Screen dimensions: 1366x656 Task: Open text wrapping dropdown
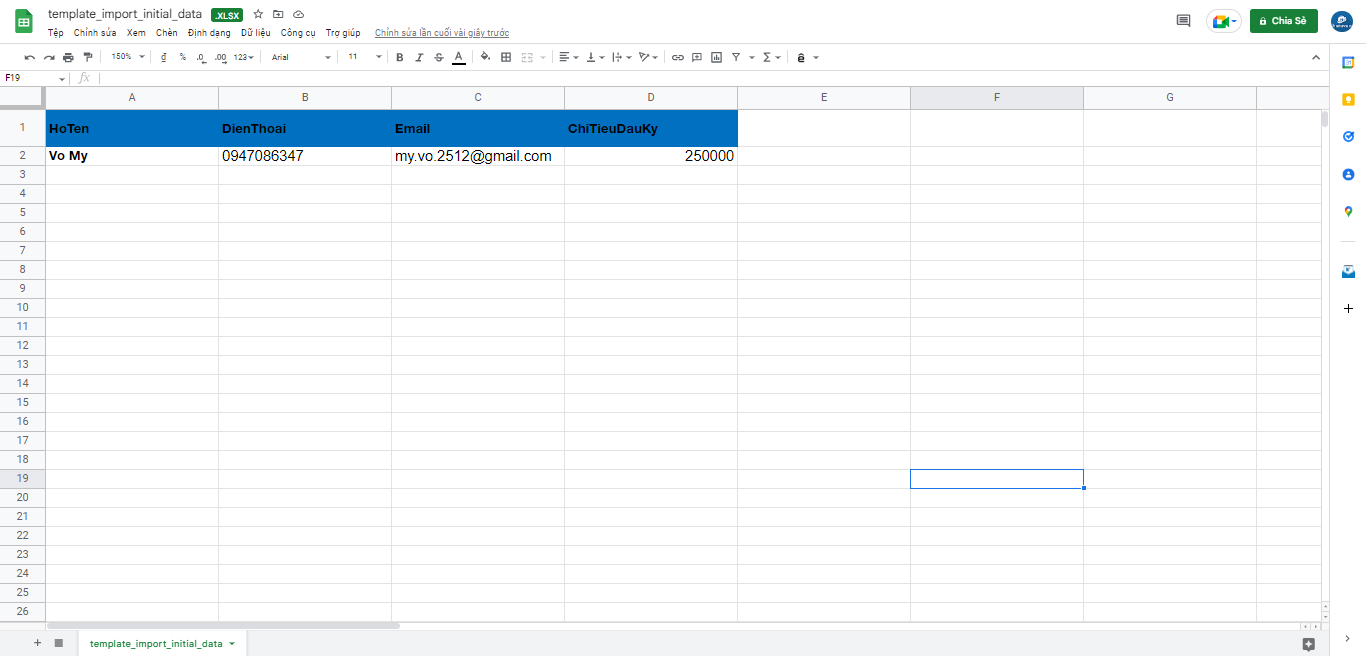click(621, 57)
